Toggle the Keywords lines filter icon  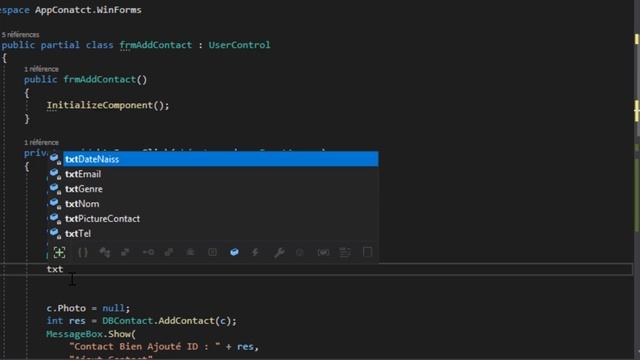click(345, 252)
